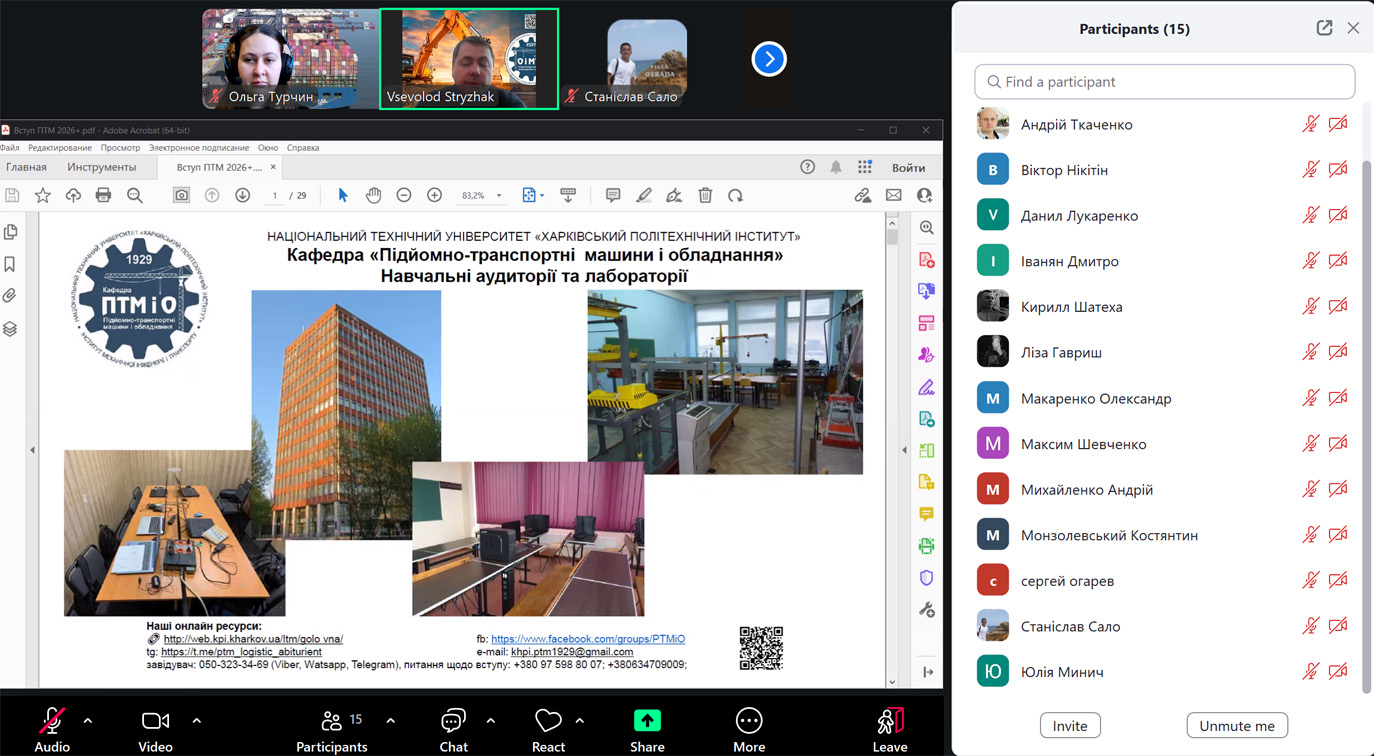Start sharing with the green Share button
Viewport: 1374px width, 756px height.
coord(647,727)
